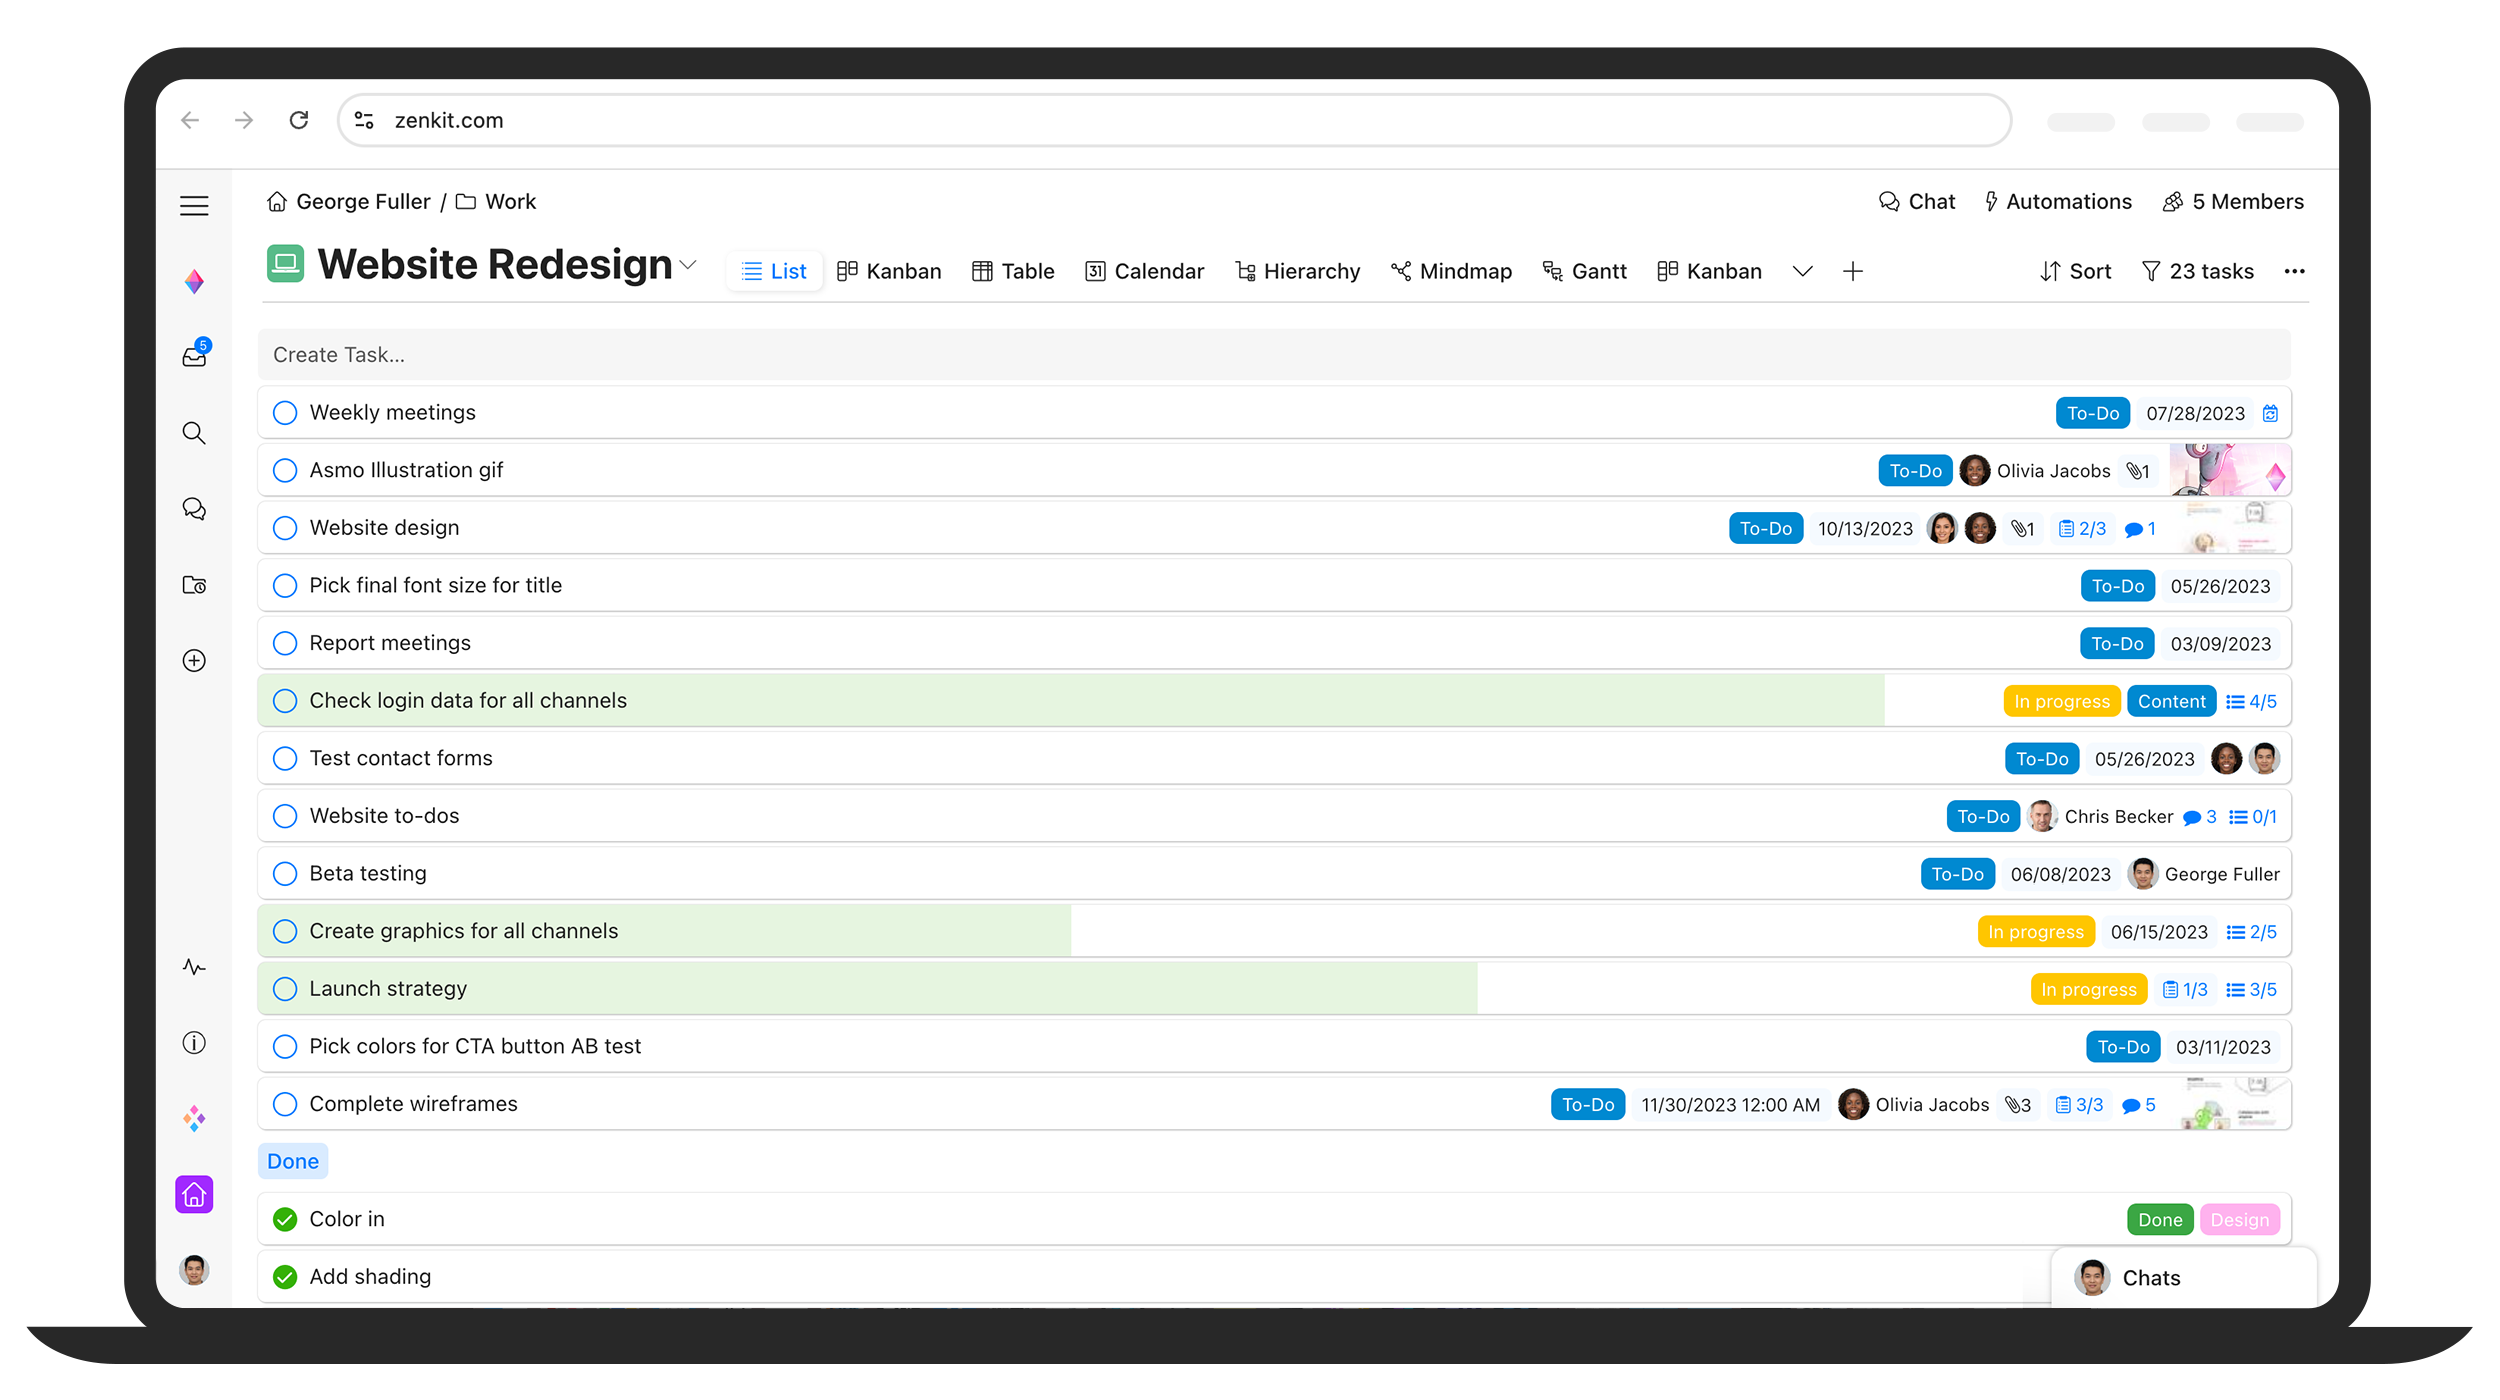Switch to the Gantt view tab
This screenshot has height=1400, width=2500.
pos(1584,271)
